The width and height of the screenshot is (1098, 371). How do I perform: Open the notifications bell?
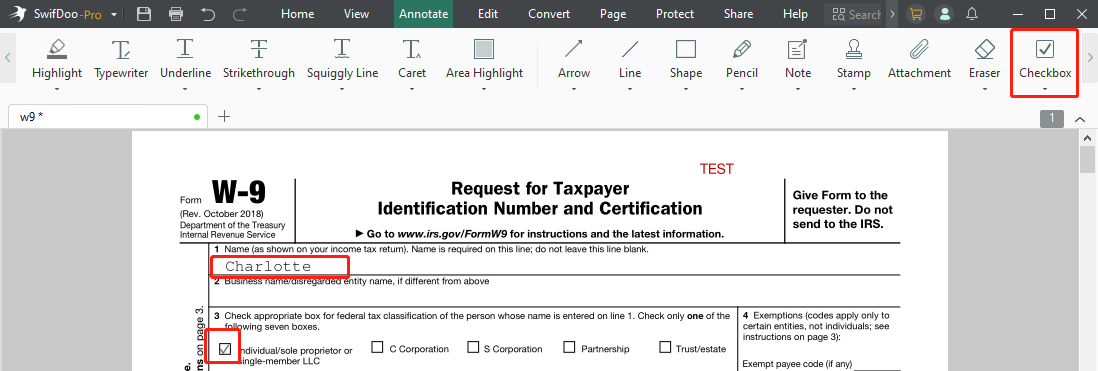972,14
